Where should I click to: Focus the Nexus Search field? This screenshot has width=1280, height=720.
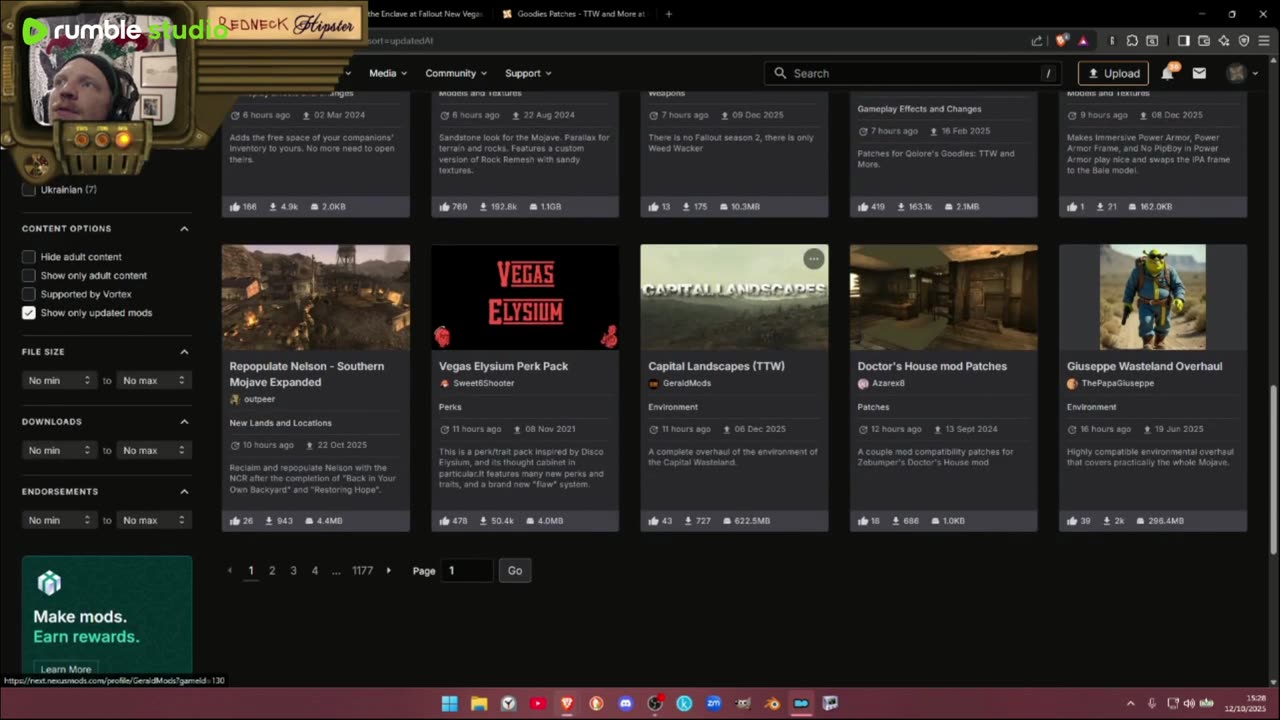point(912,73)
